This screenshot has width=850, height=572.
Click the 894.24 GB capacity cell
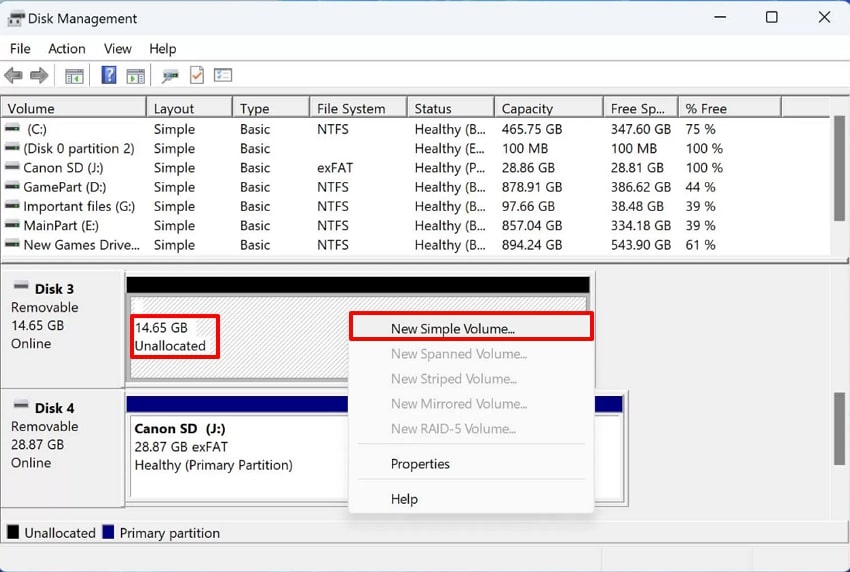(x=532, y=245)
